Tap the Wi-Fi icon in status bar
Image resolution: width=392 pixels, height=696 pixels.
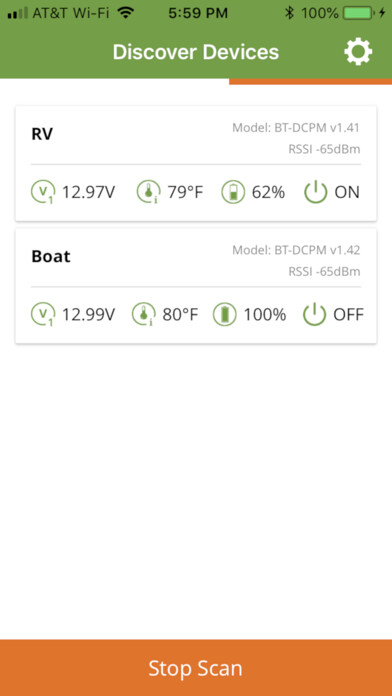click(126, 13)
